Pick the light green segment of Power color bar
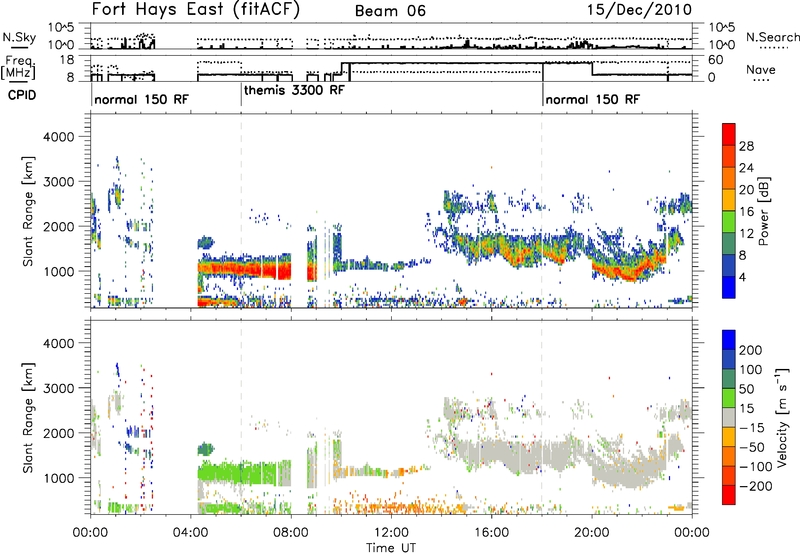Screen dimensions: 800x554 point(729,222)
